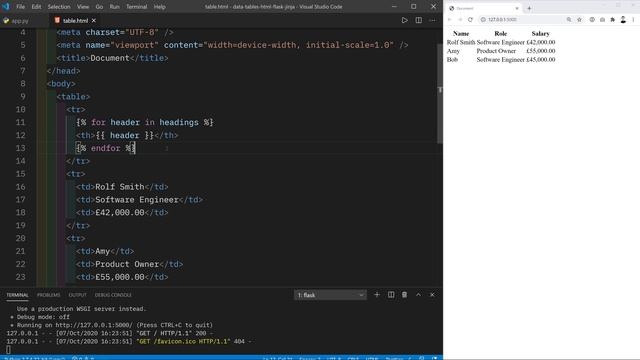This screenshot has width=640, height=360.
Task: Close the 'Document' browser tab
Action: pos(517,8)
